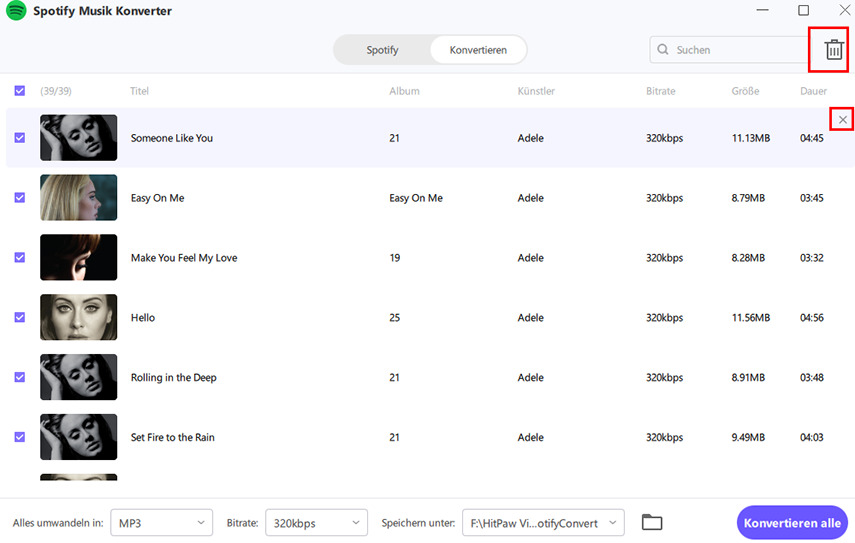
Task: Click the 04:45 duration value
Action: point(811,138)
